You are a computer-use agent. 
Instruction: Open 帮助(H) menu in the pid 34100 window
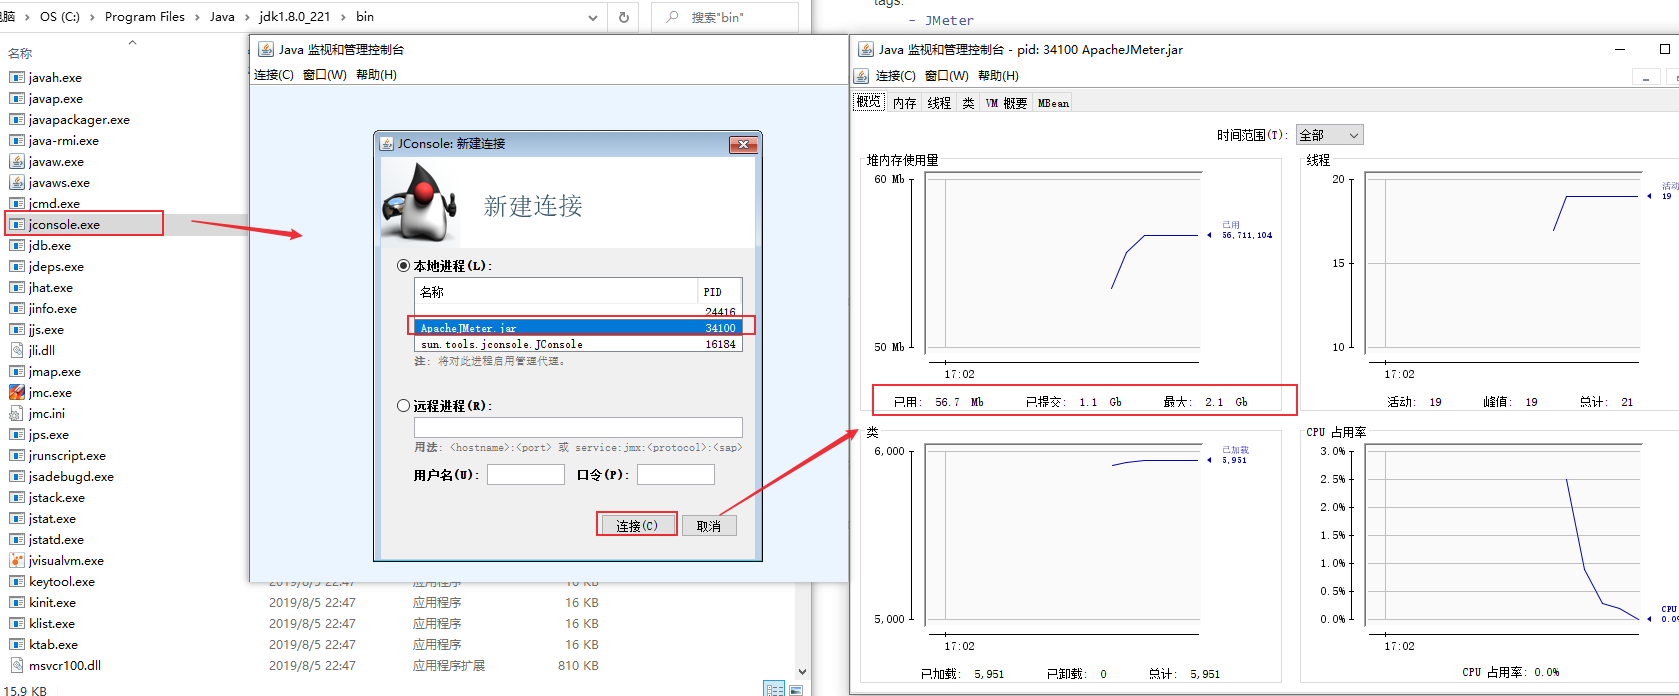[998, 76]
